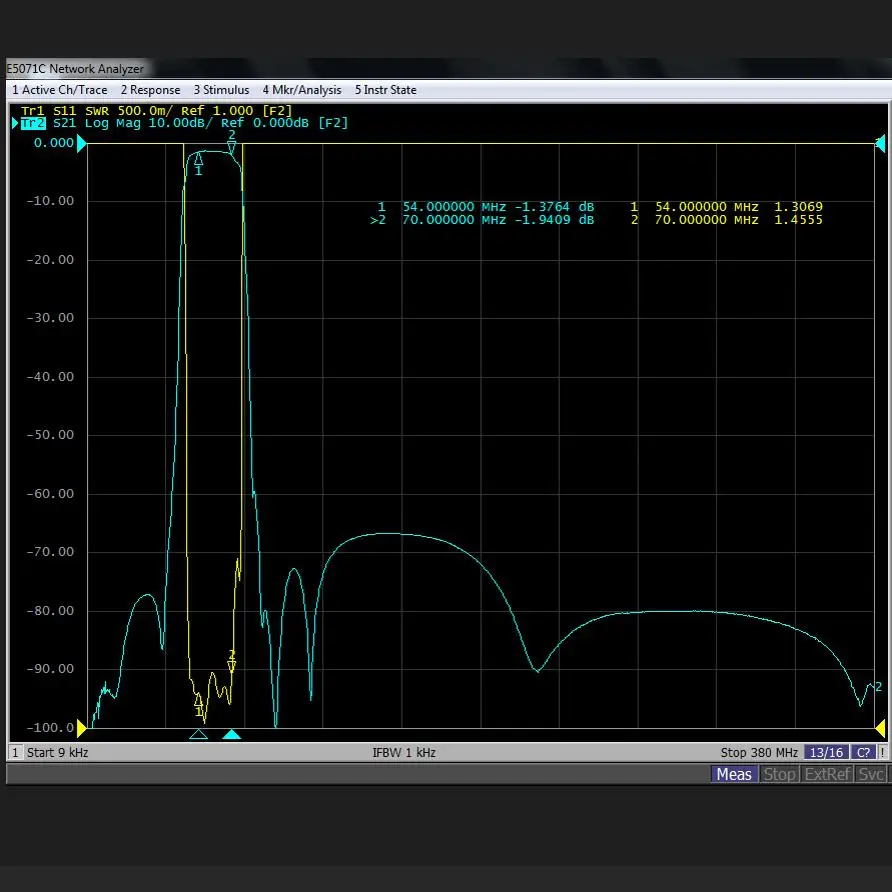Click marker 1 triangle on passband top
This screenshot has height=892, width=892.
(x=198, y=159)
